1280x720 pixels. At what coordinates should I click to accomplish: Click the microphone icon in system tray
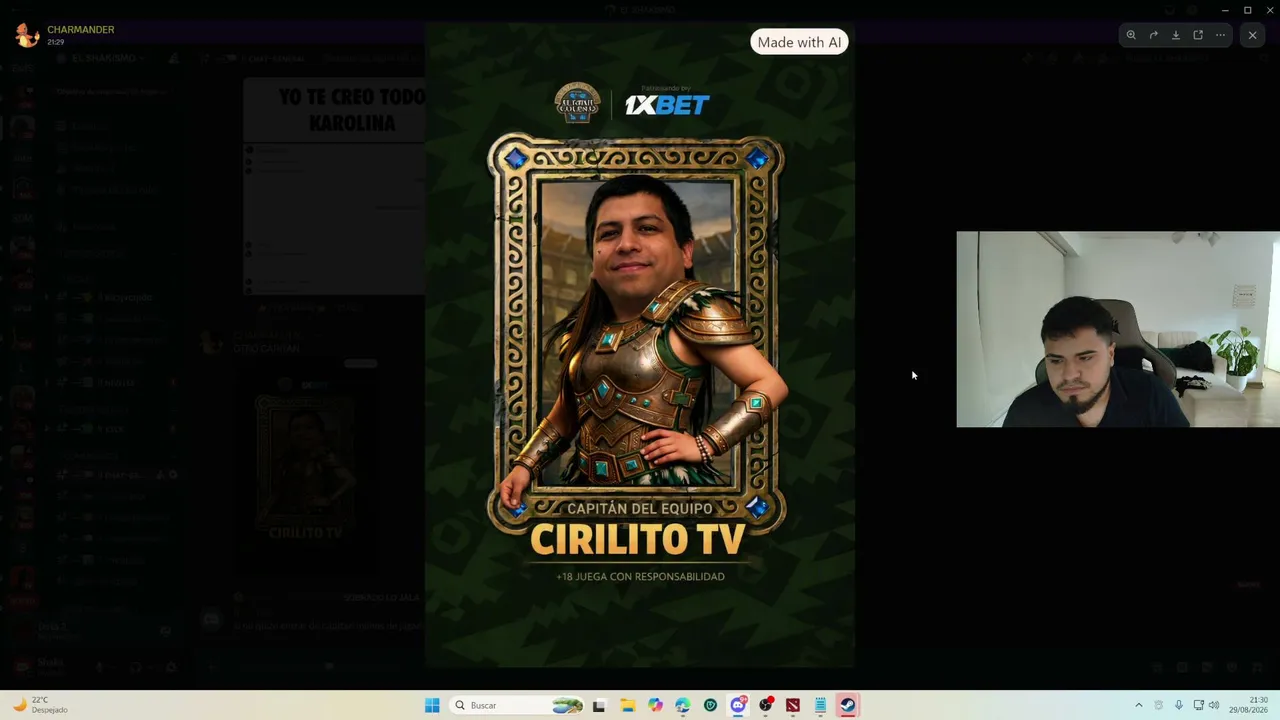pyautogui.click(x=1179, y=705)
